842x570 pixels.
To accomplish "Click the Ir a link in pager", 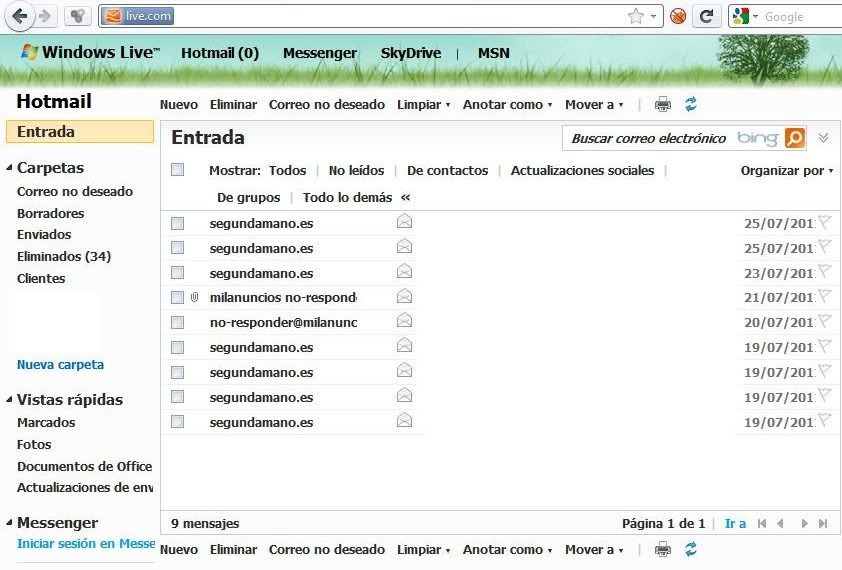I will [735, 523].
